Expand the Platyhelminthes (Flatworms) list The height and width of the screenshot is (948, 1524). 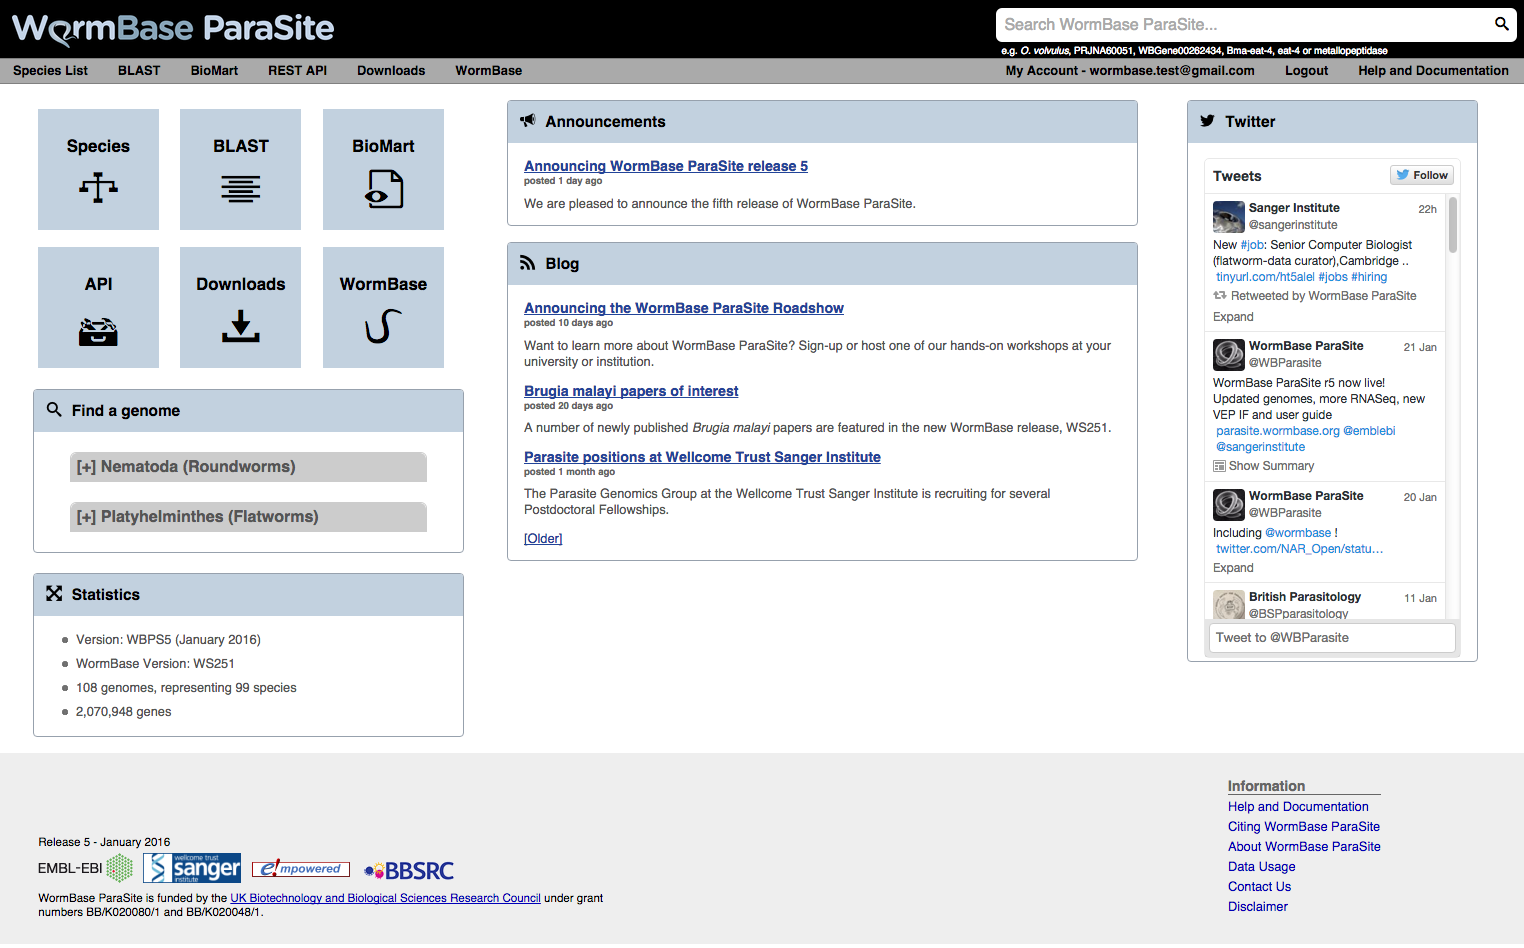pyautogui.click(x=248, y=517)
